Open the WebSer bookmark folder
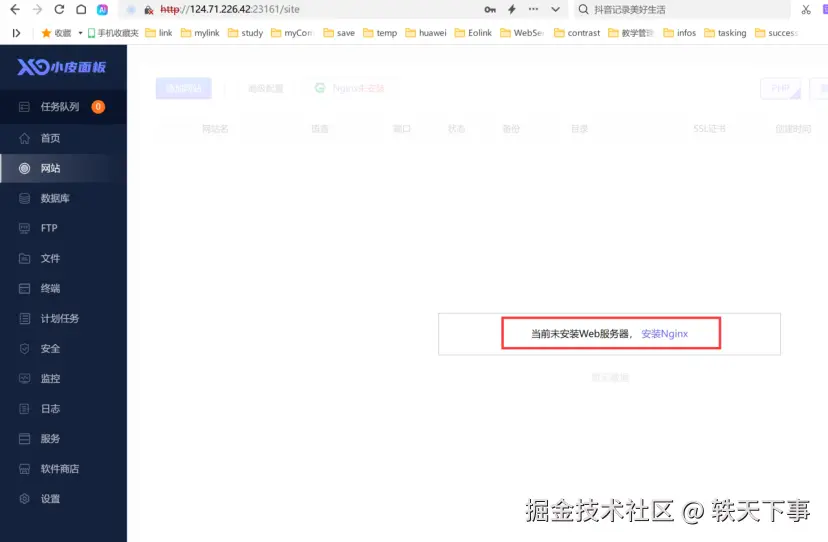828x542 pixels. pos(522,33)
